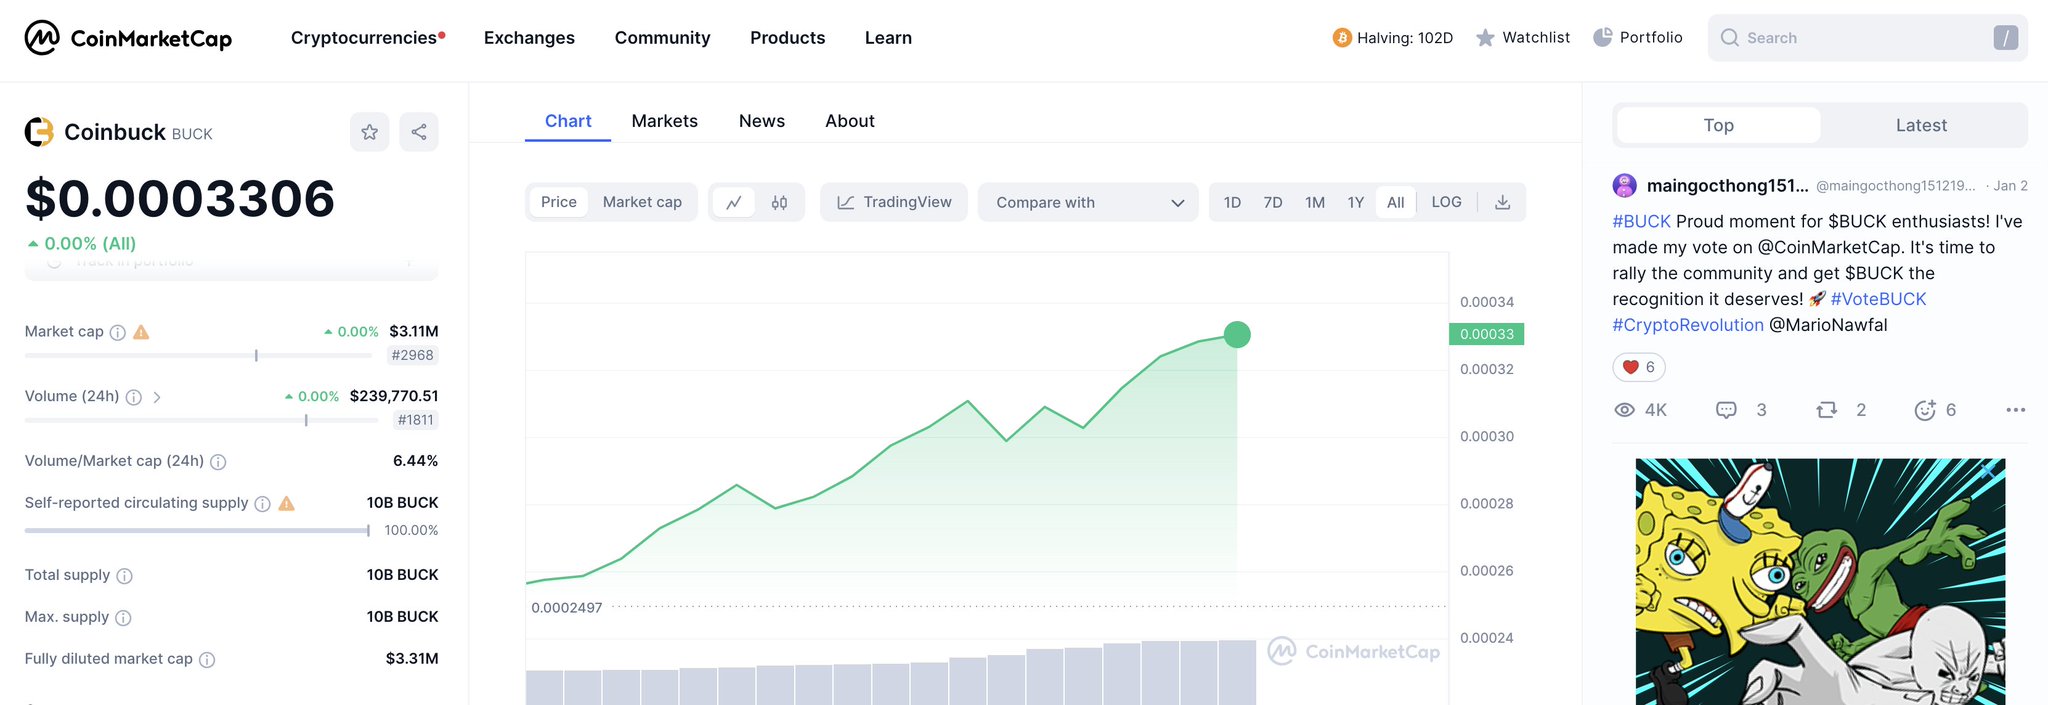This screenshot has height=705, width=2048.
Task: Switch to the About tab
Action: [x=850, y=121]
